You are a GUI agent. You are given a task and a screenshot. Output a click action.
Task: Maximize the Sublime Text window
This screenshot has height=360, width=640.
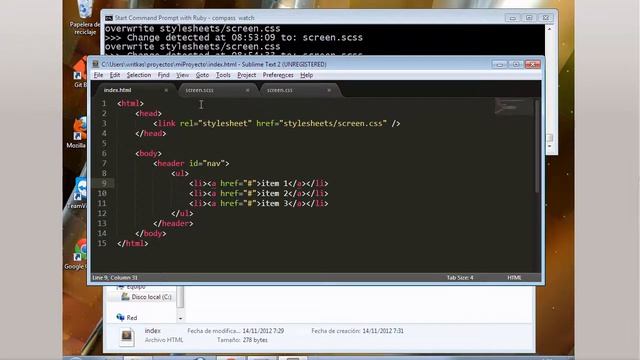point(516,64)
